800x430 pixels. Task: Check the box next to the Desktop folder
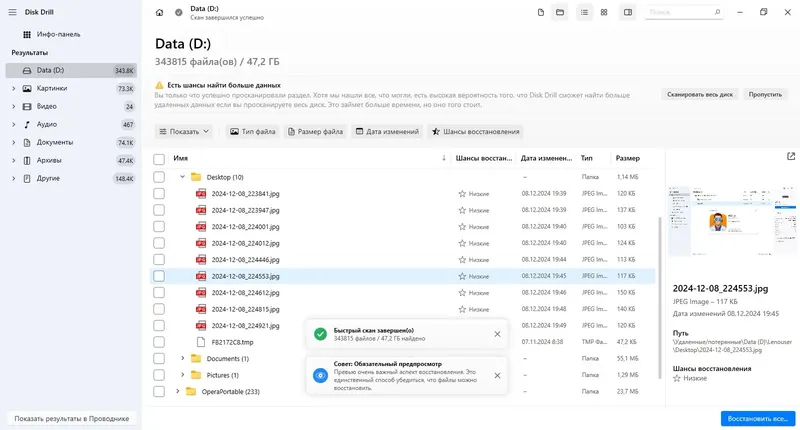tap(159, 177)
